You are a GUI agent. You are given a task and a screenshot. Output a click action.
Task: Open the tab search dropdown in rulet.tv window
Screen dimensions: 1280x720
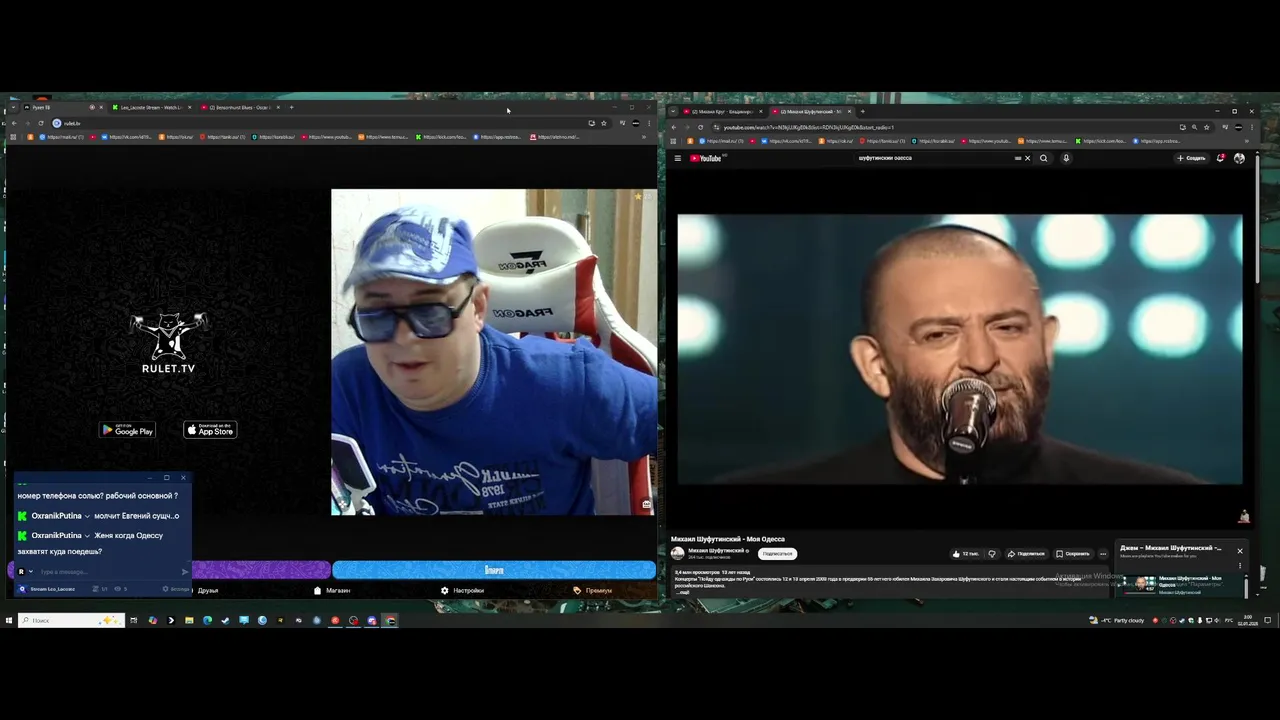(x=13, y=107)
